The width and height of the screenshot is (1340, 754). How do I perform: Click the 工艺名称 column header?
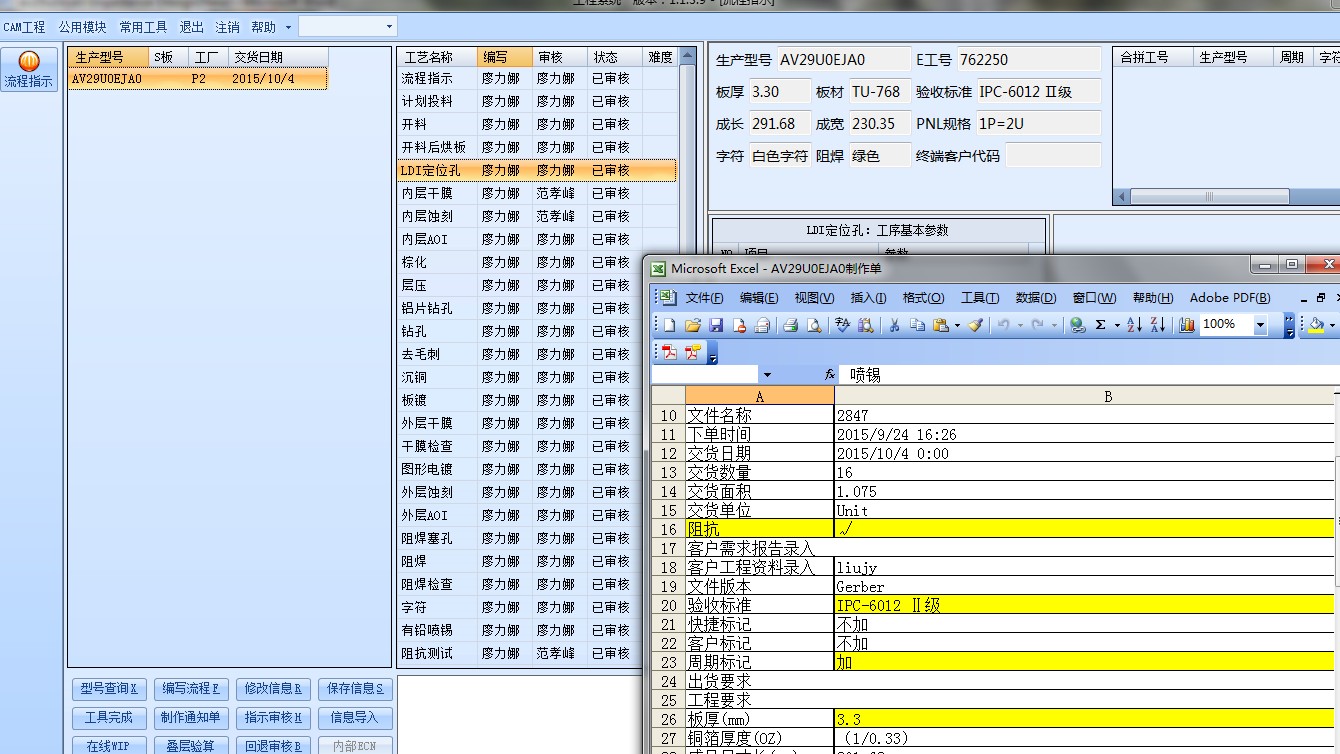pos(437,57)
